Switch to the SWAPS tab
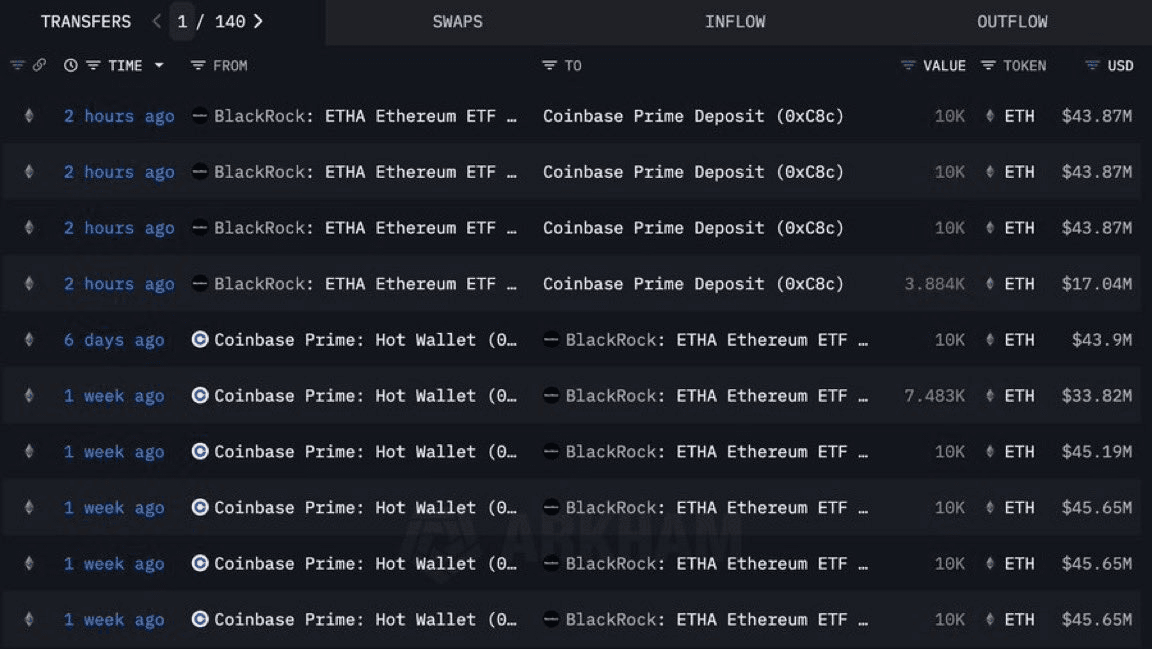Image resolution: width=1152 pixels, height=649 pixels. click(457, 22)
